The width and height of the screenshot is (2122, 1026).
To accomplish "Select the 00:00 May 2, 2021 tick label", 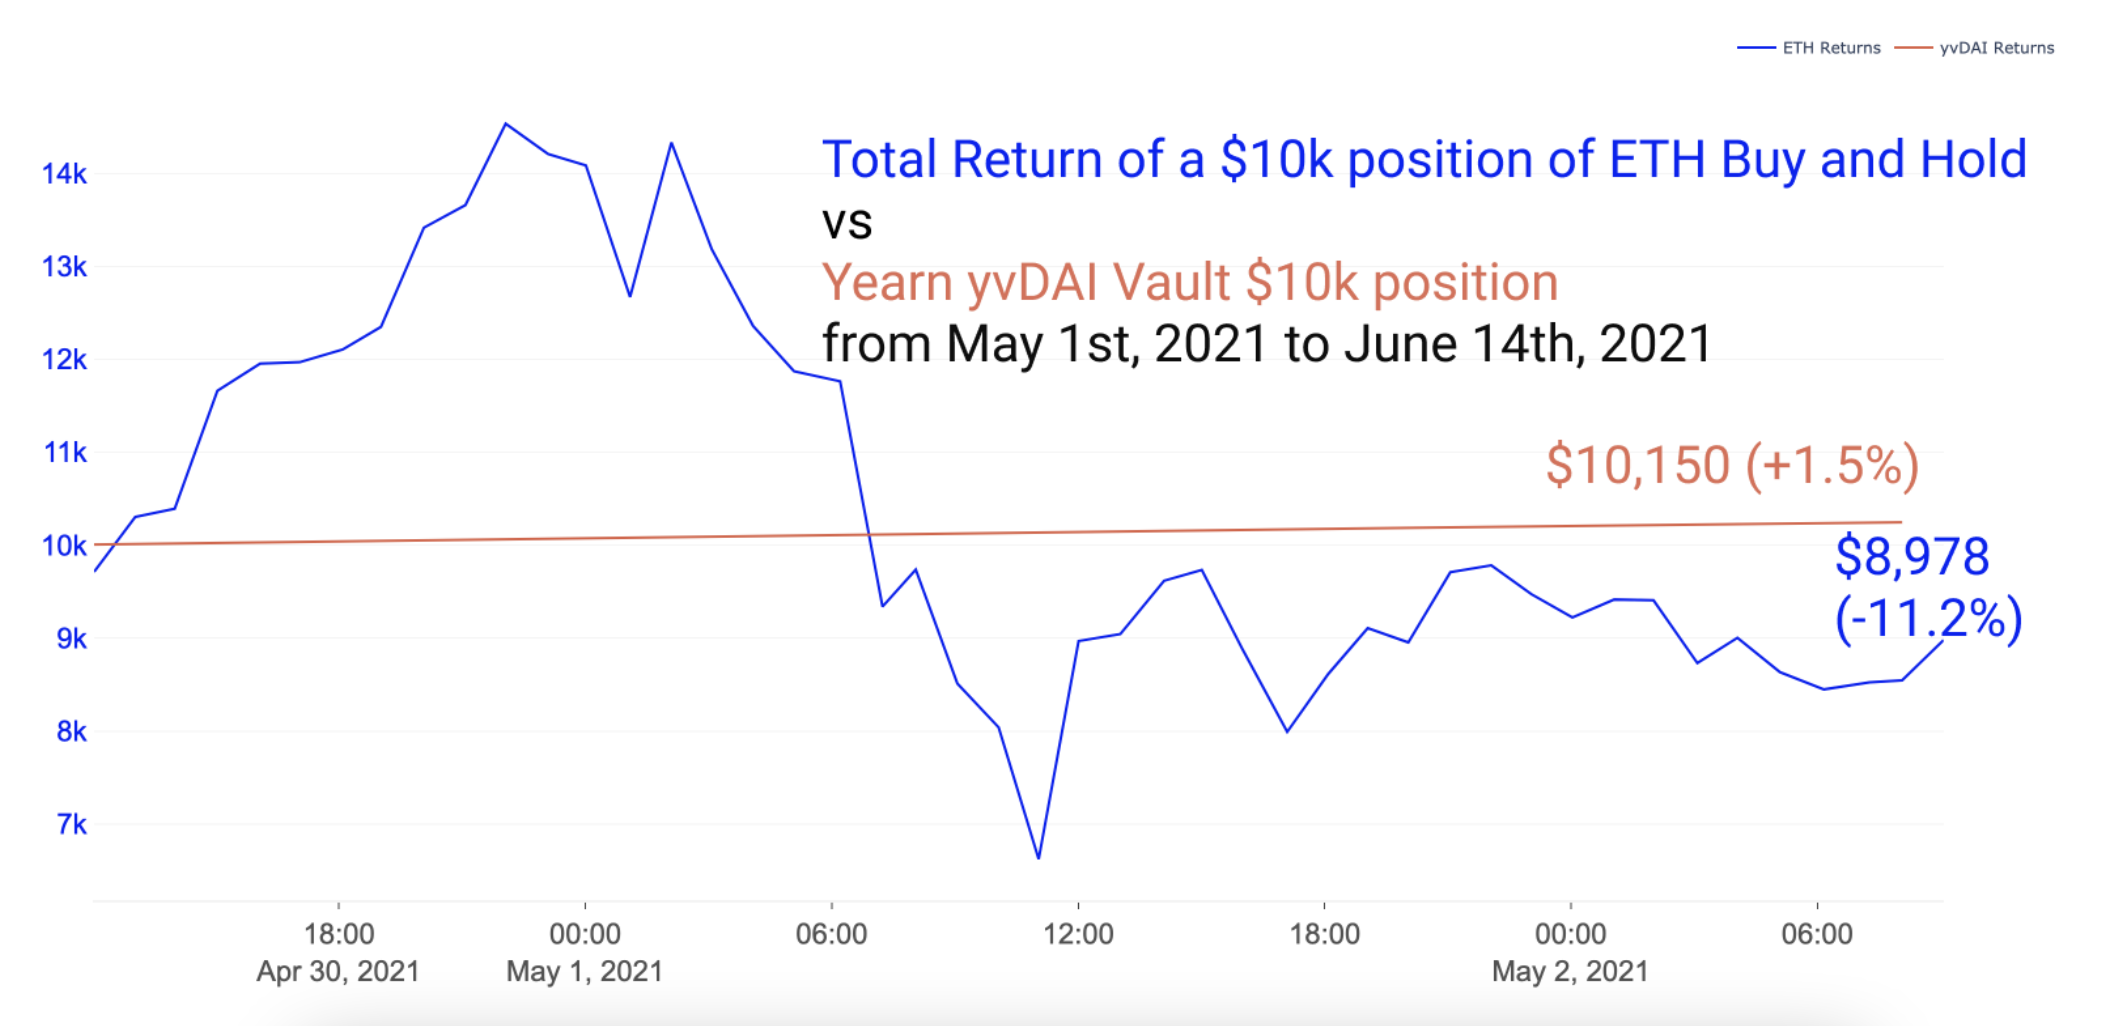I will pyautogui.click(x=1570, y=952).
